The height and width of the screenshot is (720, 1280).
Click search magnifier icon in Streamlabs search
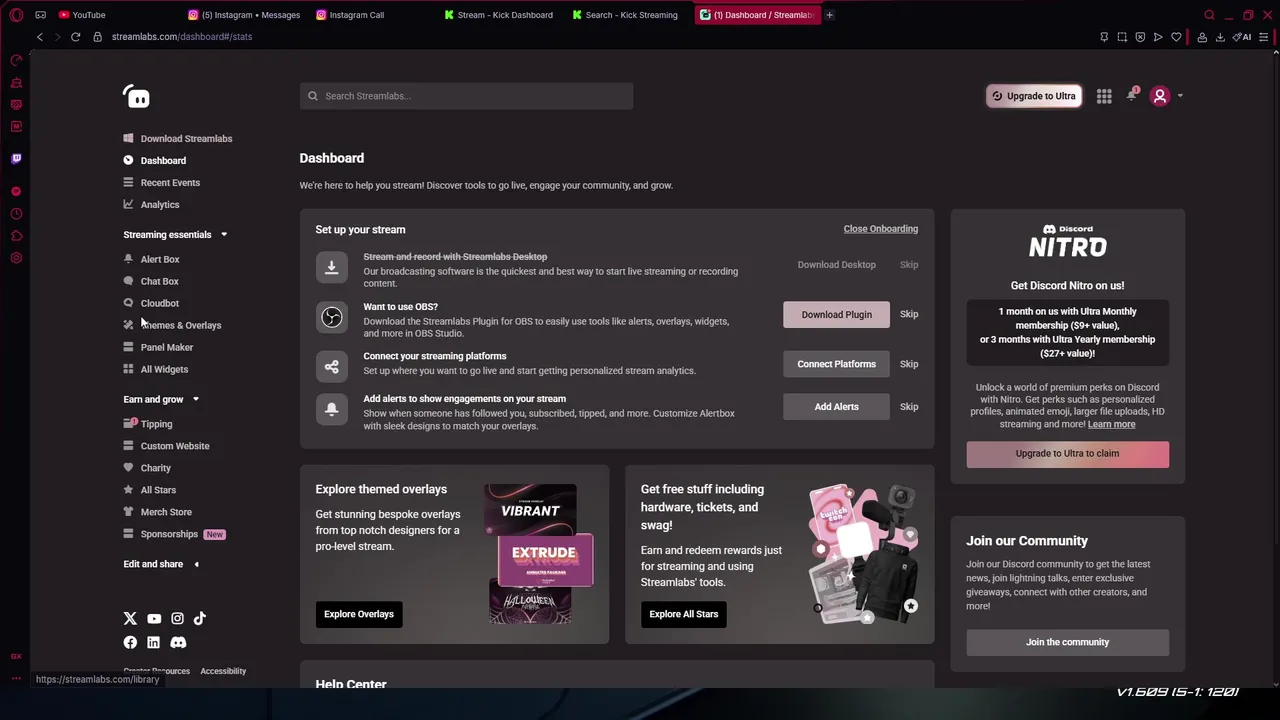(313, 96)
